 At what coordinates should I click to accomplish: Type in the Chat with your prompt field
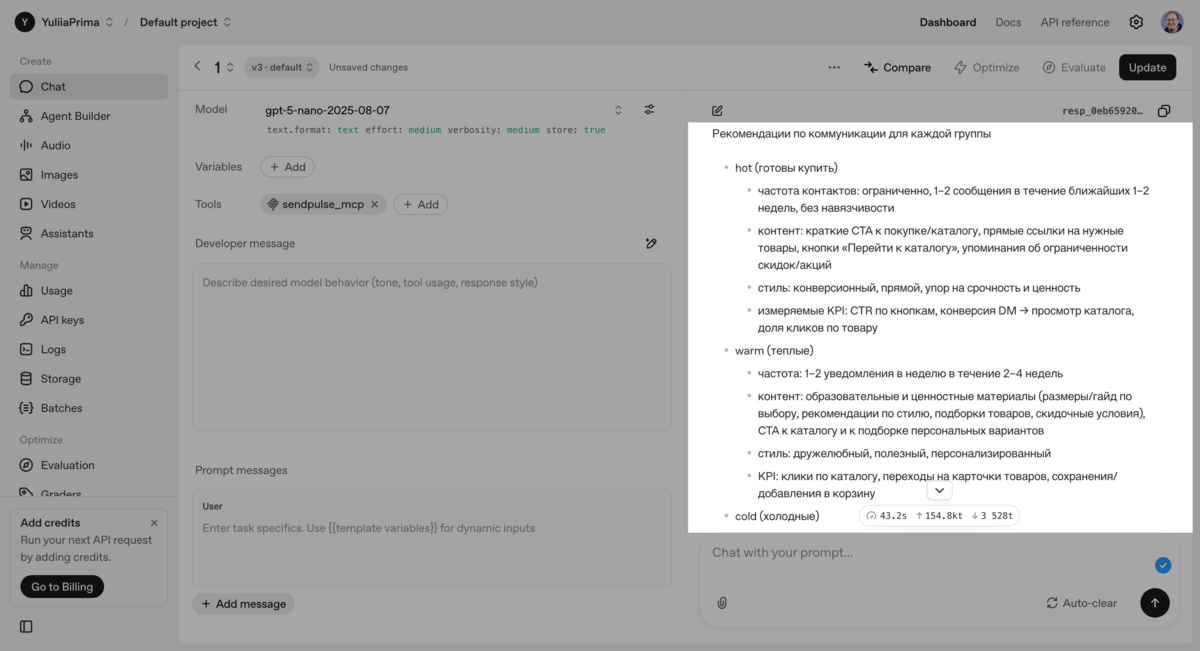[920, 553]
